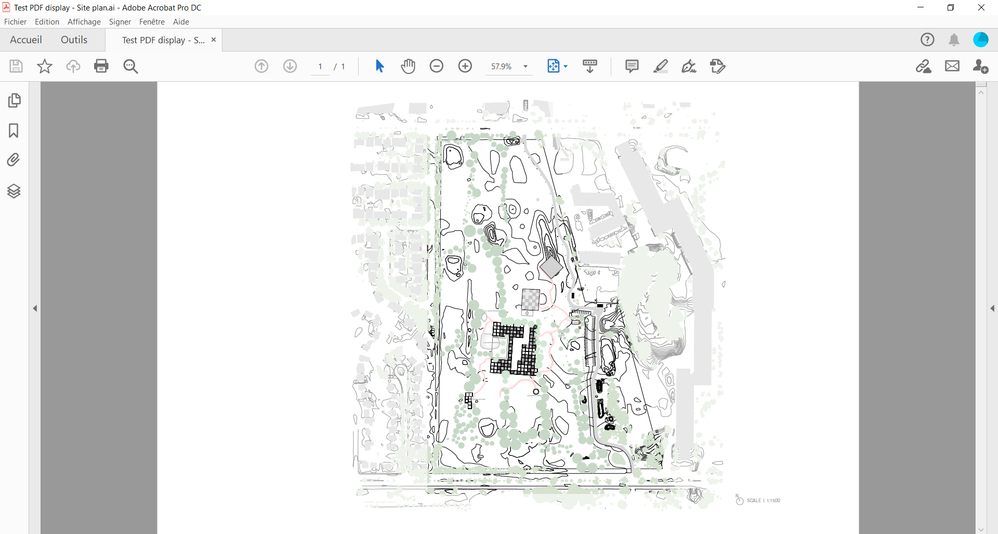Add file to starred favorites
This screenshot has width=998, height=534.
(45, 66)
